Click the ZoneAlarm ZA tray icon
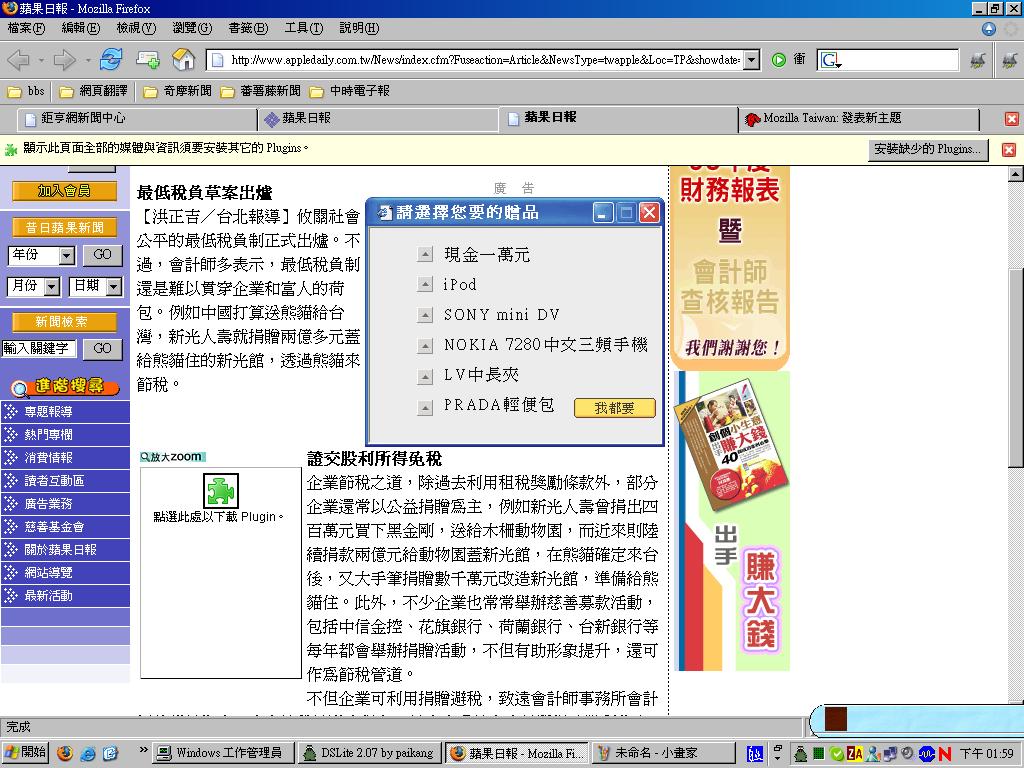Image resolution: width=1024 pixels, height=768 pixels. click(x=854, y=754)
